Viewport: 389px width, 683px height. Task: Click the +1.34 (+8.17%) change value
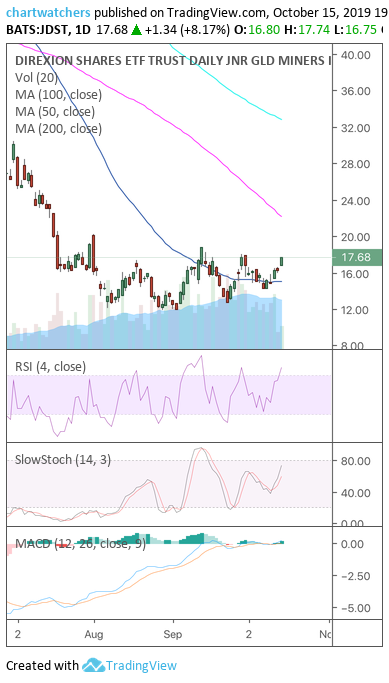pyautogui.click(x=187, y=30)
